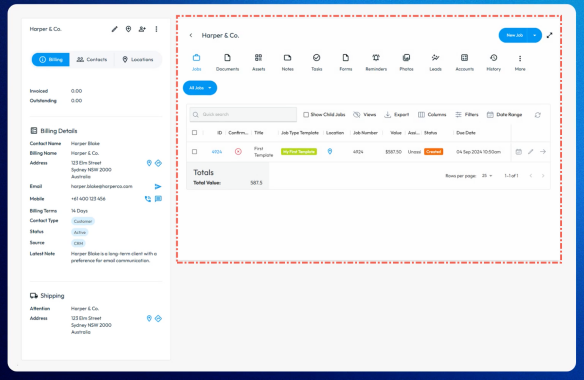584x380 pixels.
Task: Click email harper.blake@harperco.com
Action: click(x=102, y=186)
